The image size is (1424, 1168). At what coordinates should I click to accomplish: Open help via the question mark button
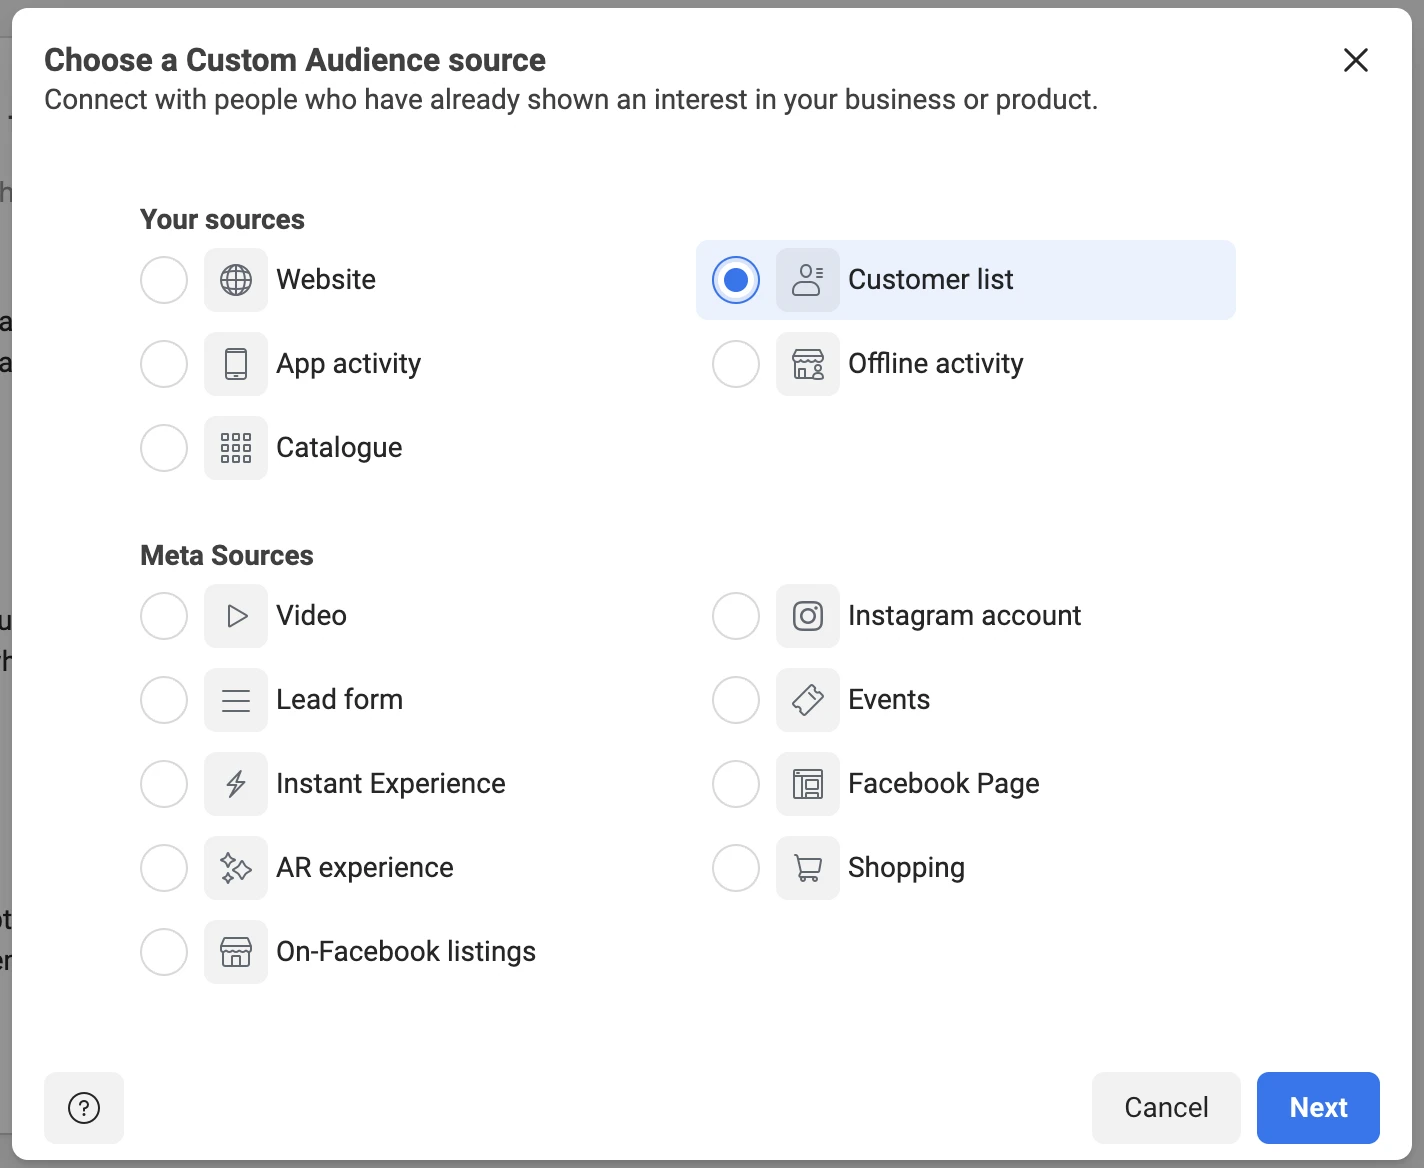pos(84,1108)
